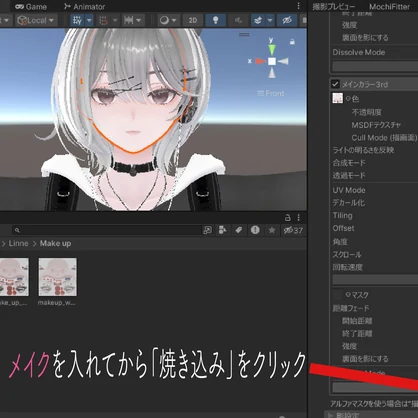Click the Cull Mode (描画面) label
The width and height of the screenshot is (418, 418).
click(384, 138)
